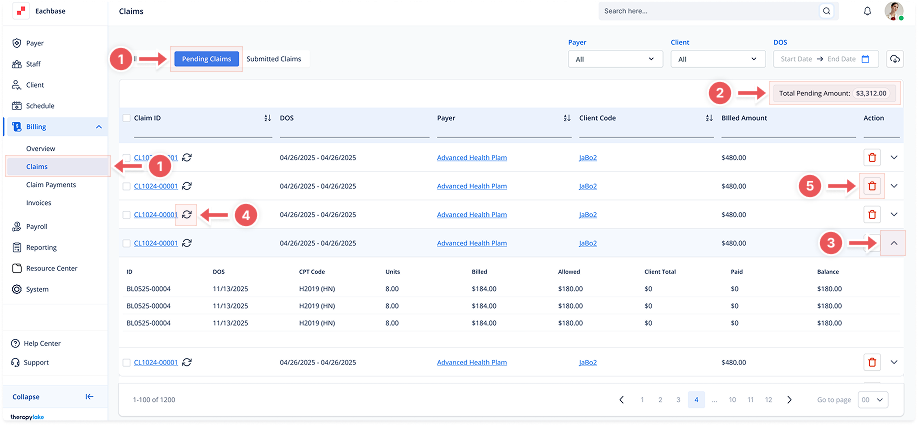
Task: Open the Client filter dropdown
Action: (717, 59)
